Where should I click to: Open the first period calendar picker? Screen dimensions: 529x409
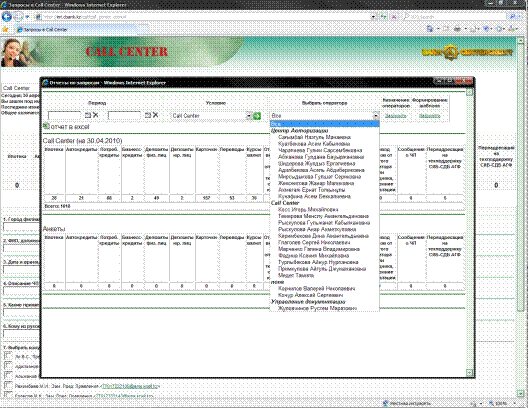pyautogui.click(x=88, y=115)
